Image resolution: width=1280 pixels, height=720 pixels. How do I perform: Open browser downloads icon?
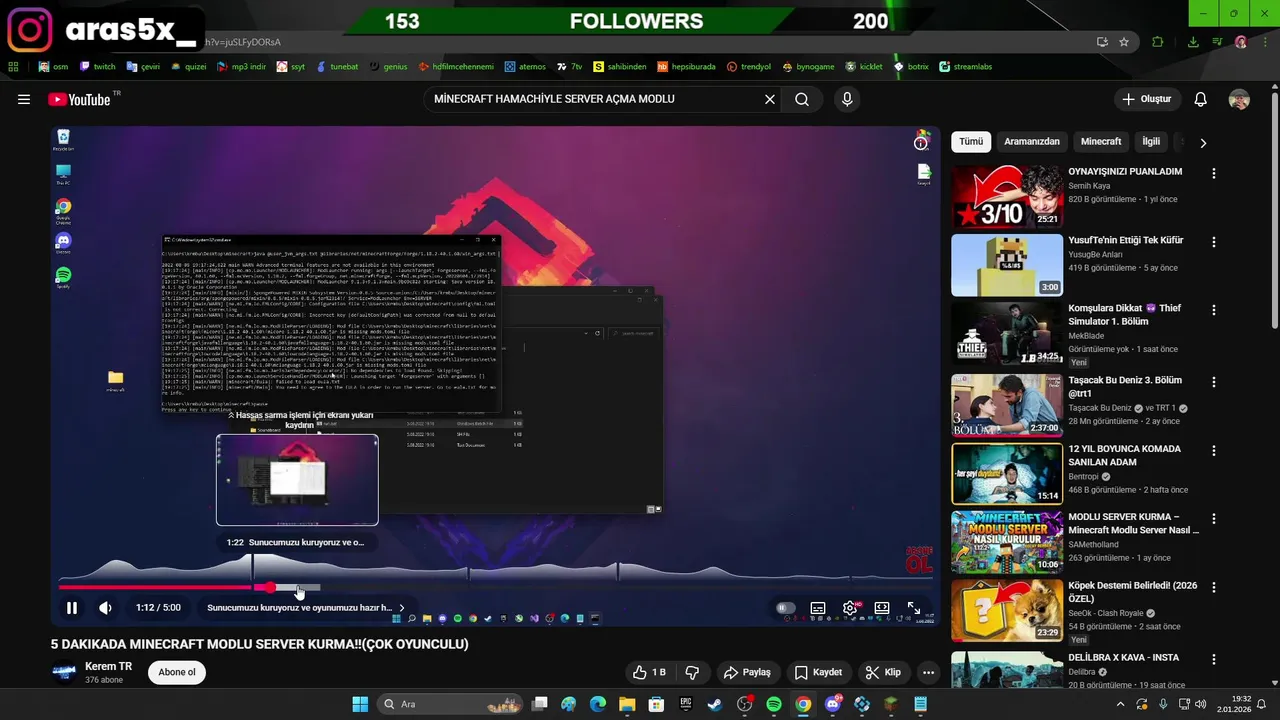click(1193, 42)
